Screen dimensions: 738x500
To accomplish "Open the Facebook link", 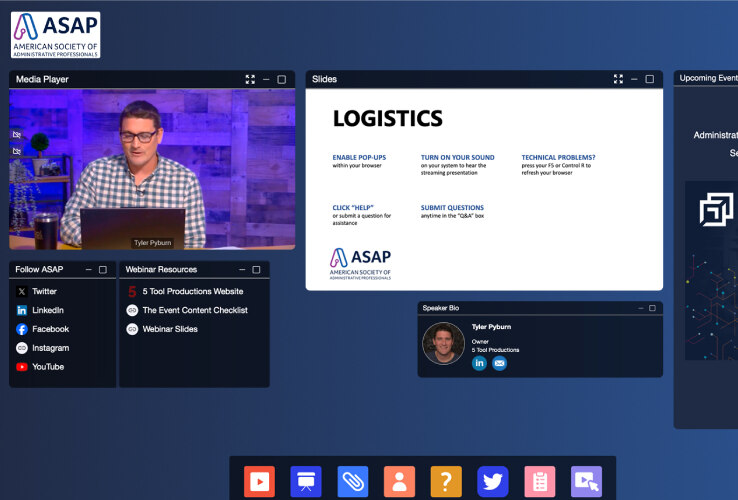I will click(x=50, y=329).
